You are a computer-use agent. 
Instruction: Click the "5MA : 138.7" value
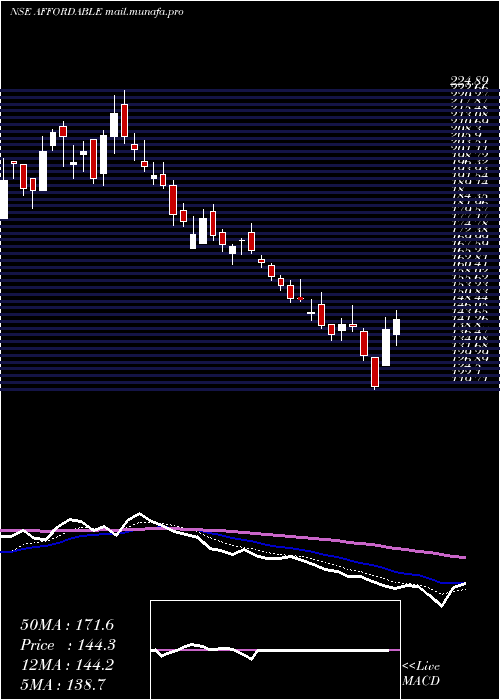[x=62, y=685]
